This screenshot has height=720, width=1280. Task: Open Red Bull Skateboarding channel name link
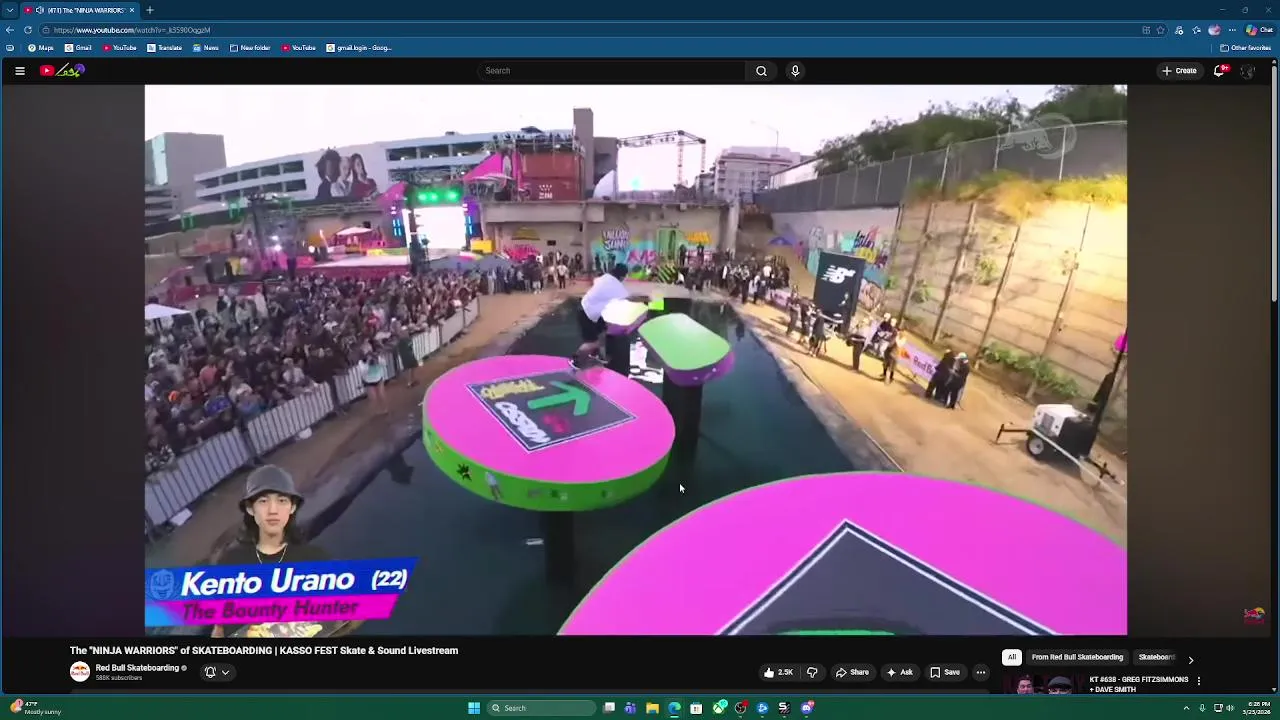137,668
